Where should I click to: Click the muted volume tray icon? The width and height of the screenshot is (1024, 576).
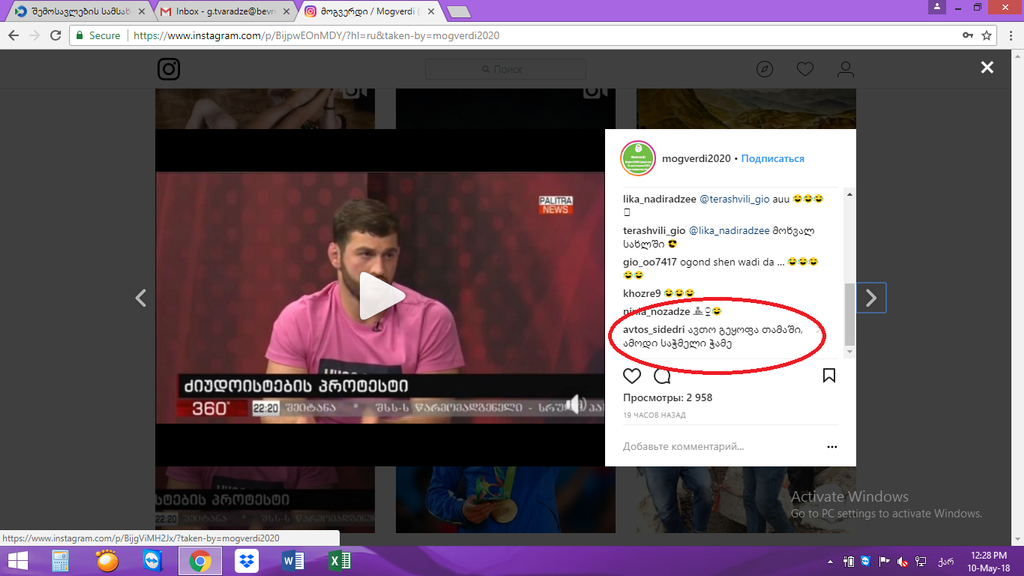pos(903,562)
